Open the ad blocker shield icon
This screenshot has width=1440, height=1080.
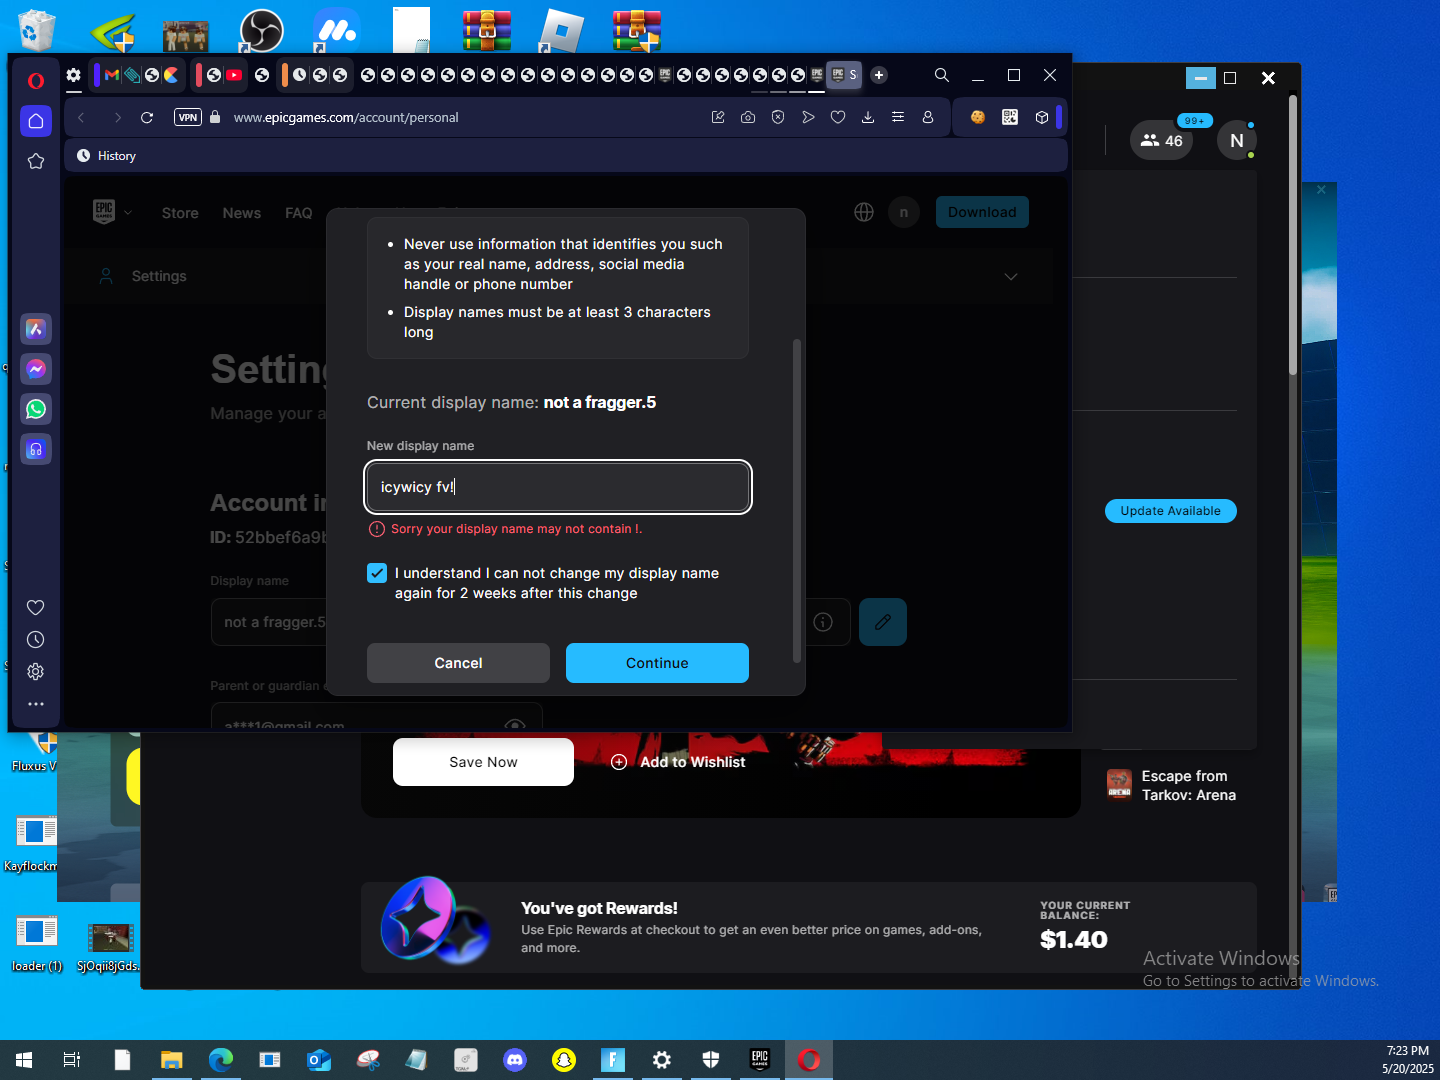point(778,117)
